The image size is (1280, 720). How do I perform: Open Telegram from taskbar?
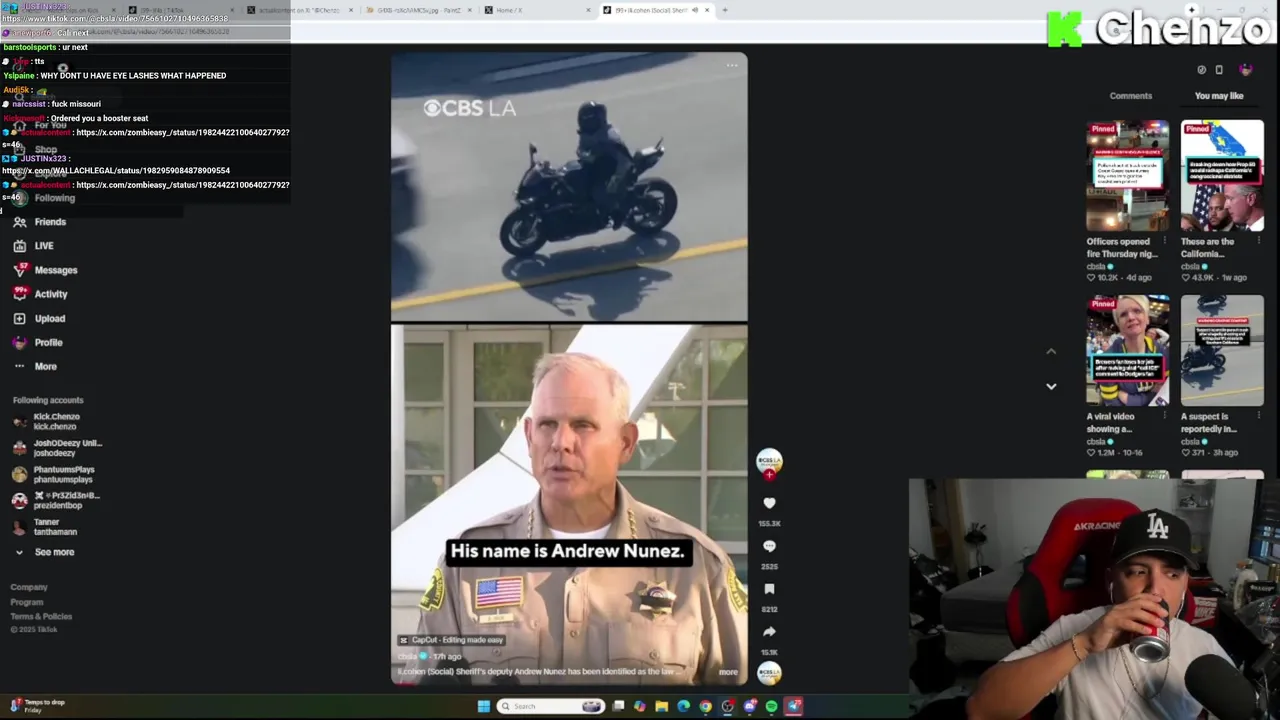pos(794,706)
